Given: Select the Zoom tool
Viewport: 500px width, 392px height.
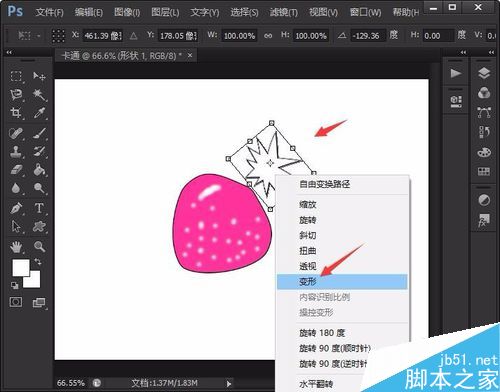Looking at the screenshot, I should (x=39, y=247).
